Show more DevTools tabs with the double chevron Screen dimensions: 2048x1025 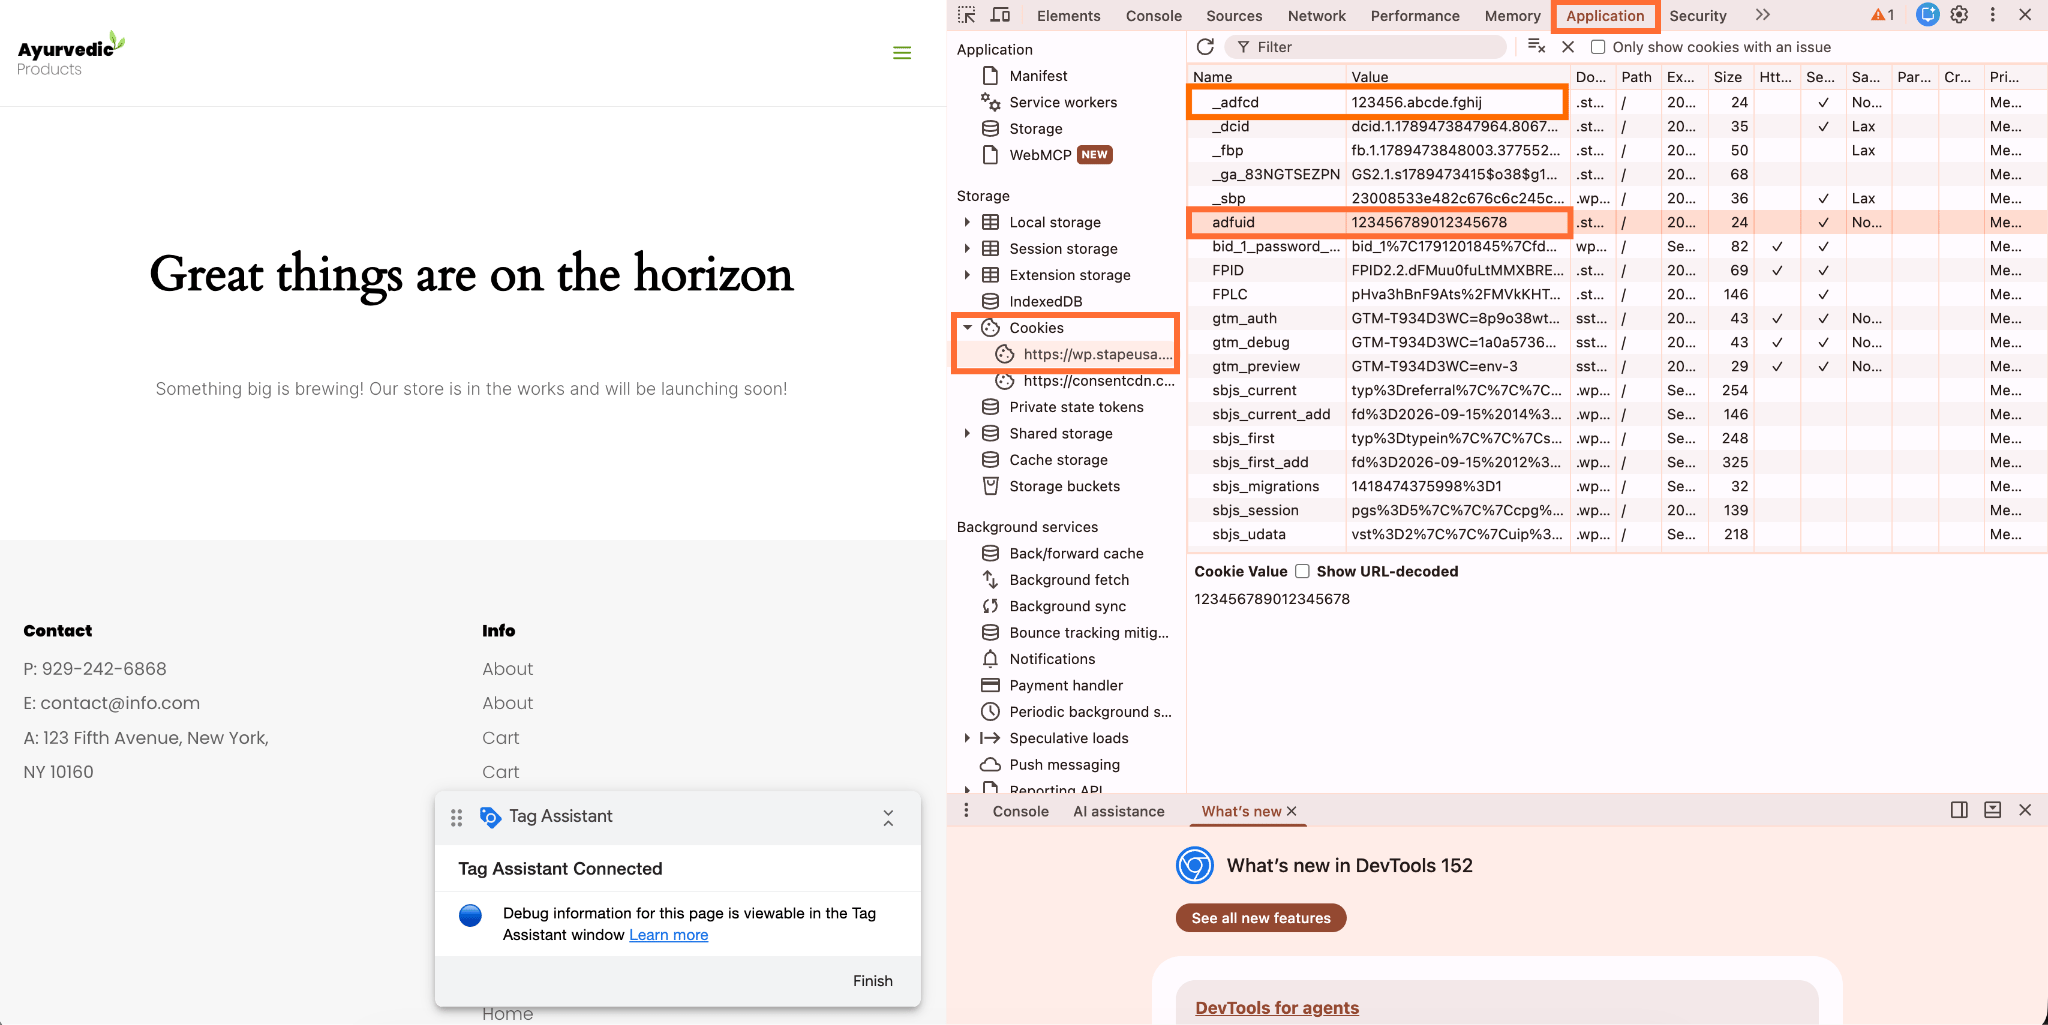[1762, 15]
